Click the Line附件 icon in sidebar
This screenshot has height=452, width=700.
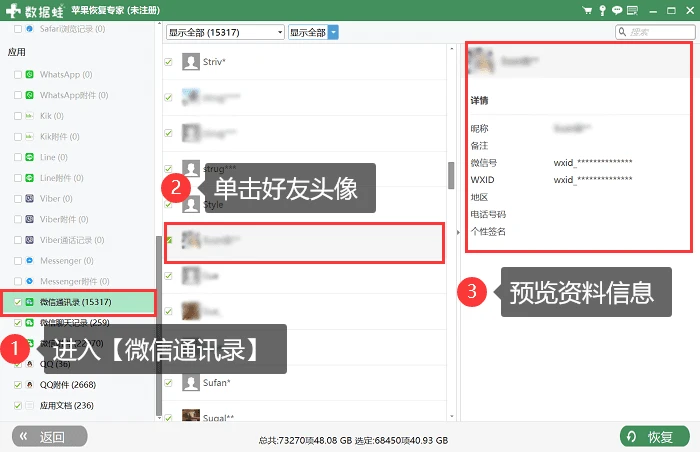coord(29,178)
